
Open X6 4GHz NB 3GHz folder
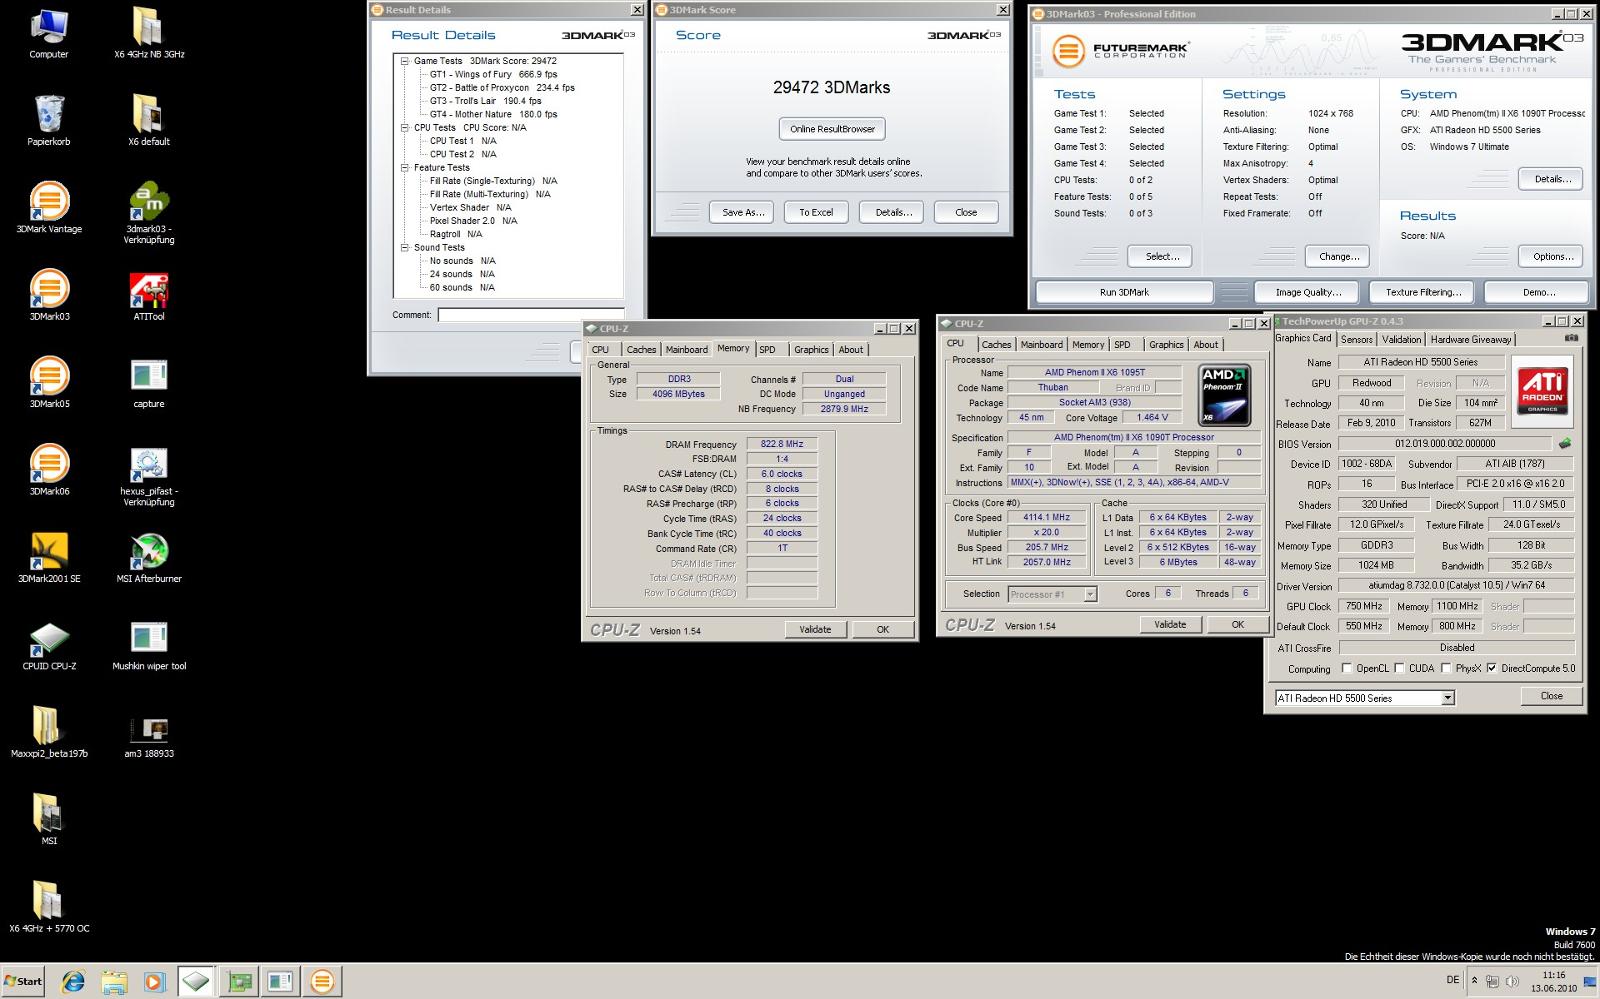tap(148, 34)
